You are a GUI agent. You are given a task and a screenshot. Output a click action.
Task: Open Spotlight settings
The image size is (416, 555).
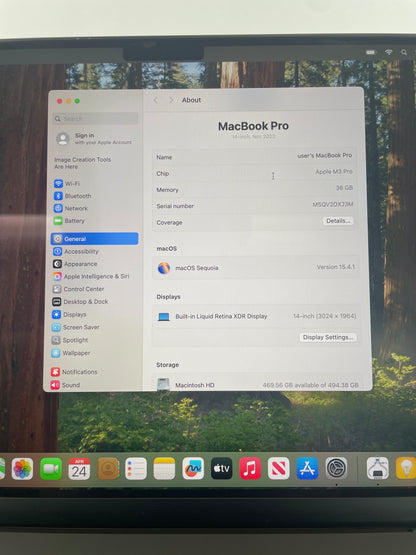70,340
